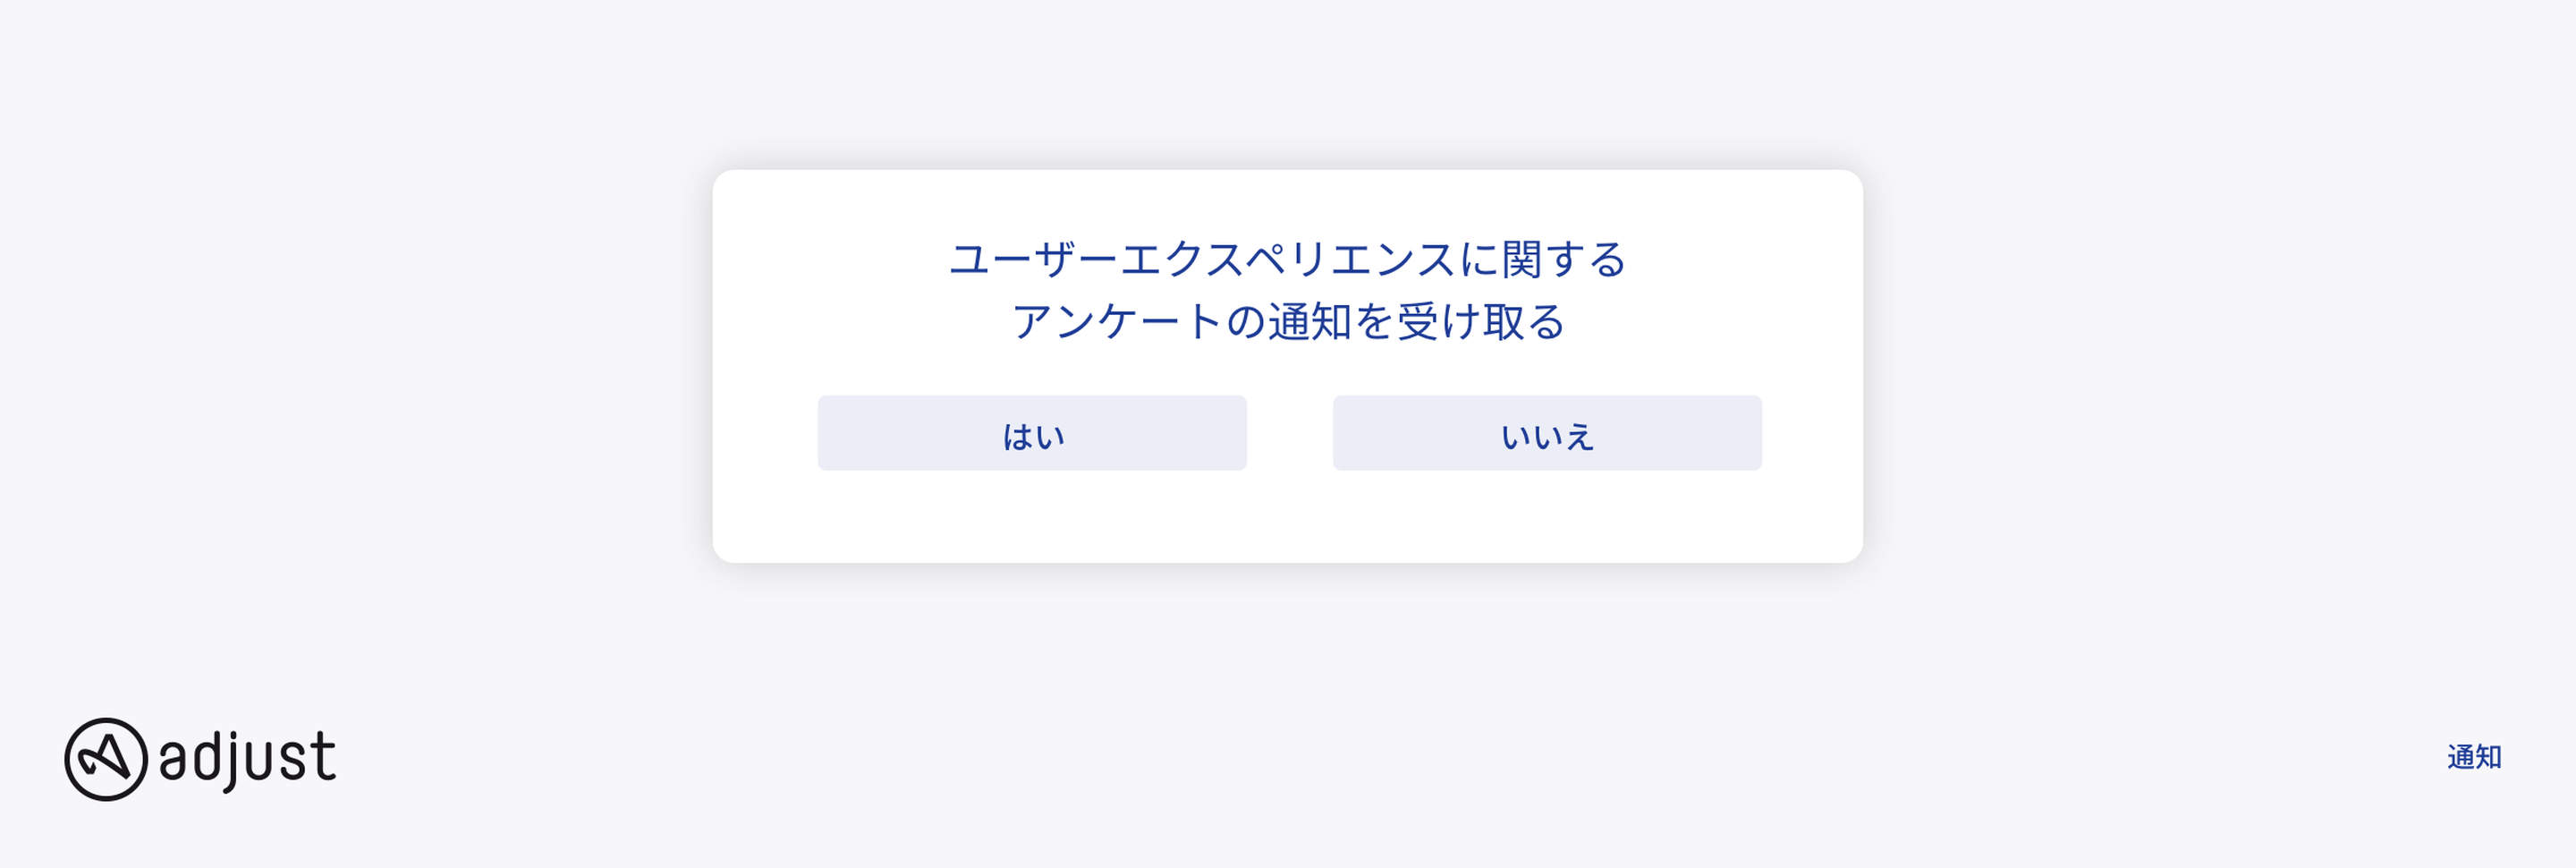Click the "adjust" wordmark text
The image size is (2576, 868).
[x=248, y=760]
